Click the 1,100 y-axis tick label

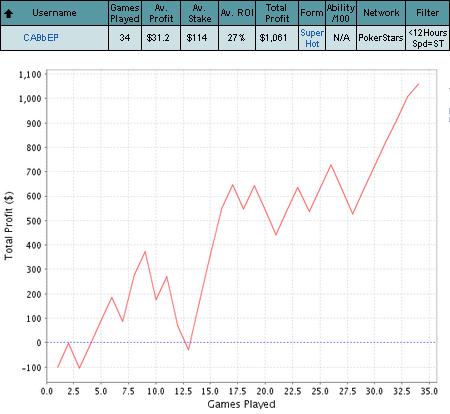pos(30,74)
